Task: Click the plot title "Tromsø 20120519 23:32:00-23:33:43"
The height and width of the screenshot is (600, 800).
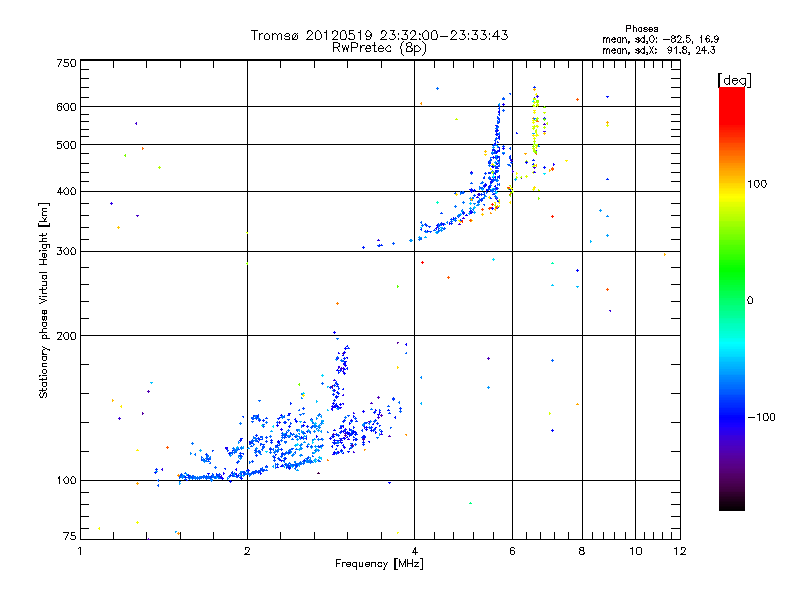Action: 380,35
